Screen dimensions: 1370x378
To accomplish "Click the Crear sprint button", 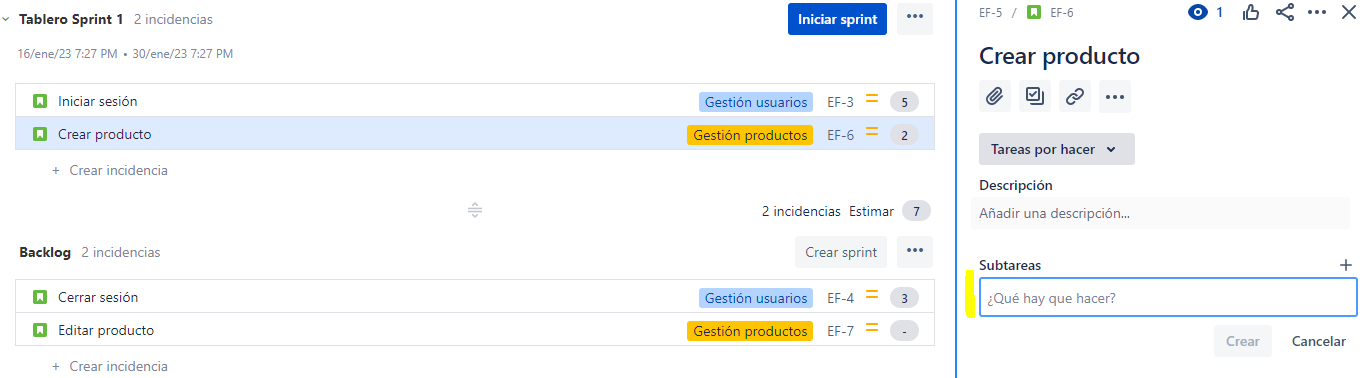I will 841,252.
